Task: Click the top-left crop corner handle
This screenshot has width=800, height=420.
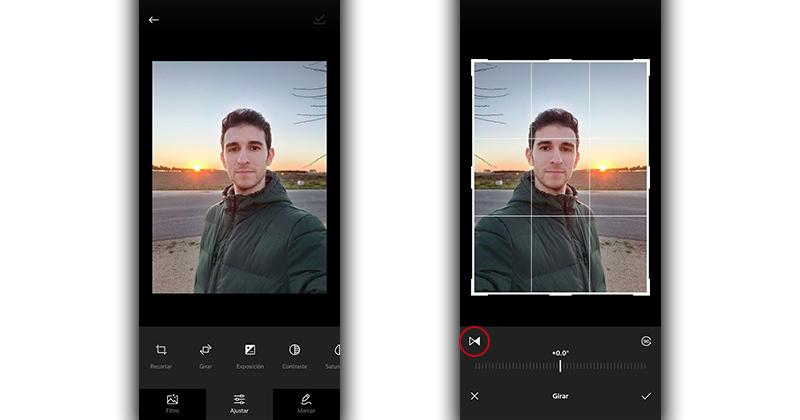Action: tap(475, 63)
